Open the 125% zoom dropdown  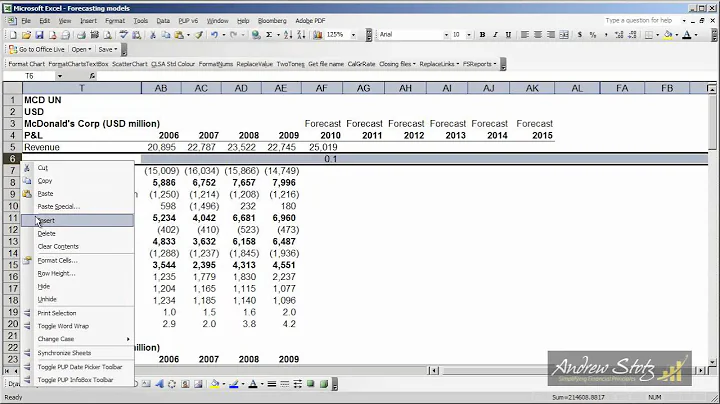(x=353, y=35)
